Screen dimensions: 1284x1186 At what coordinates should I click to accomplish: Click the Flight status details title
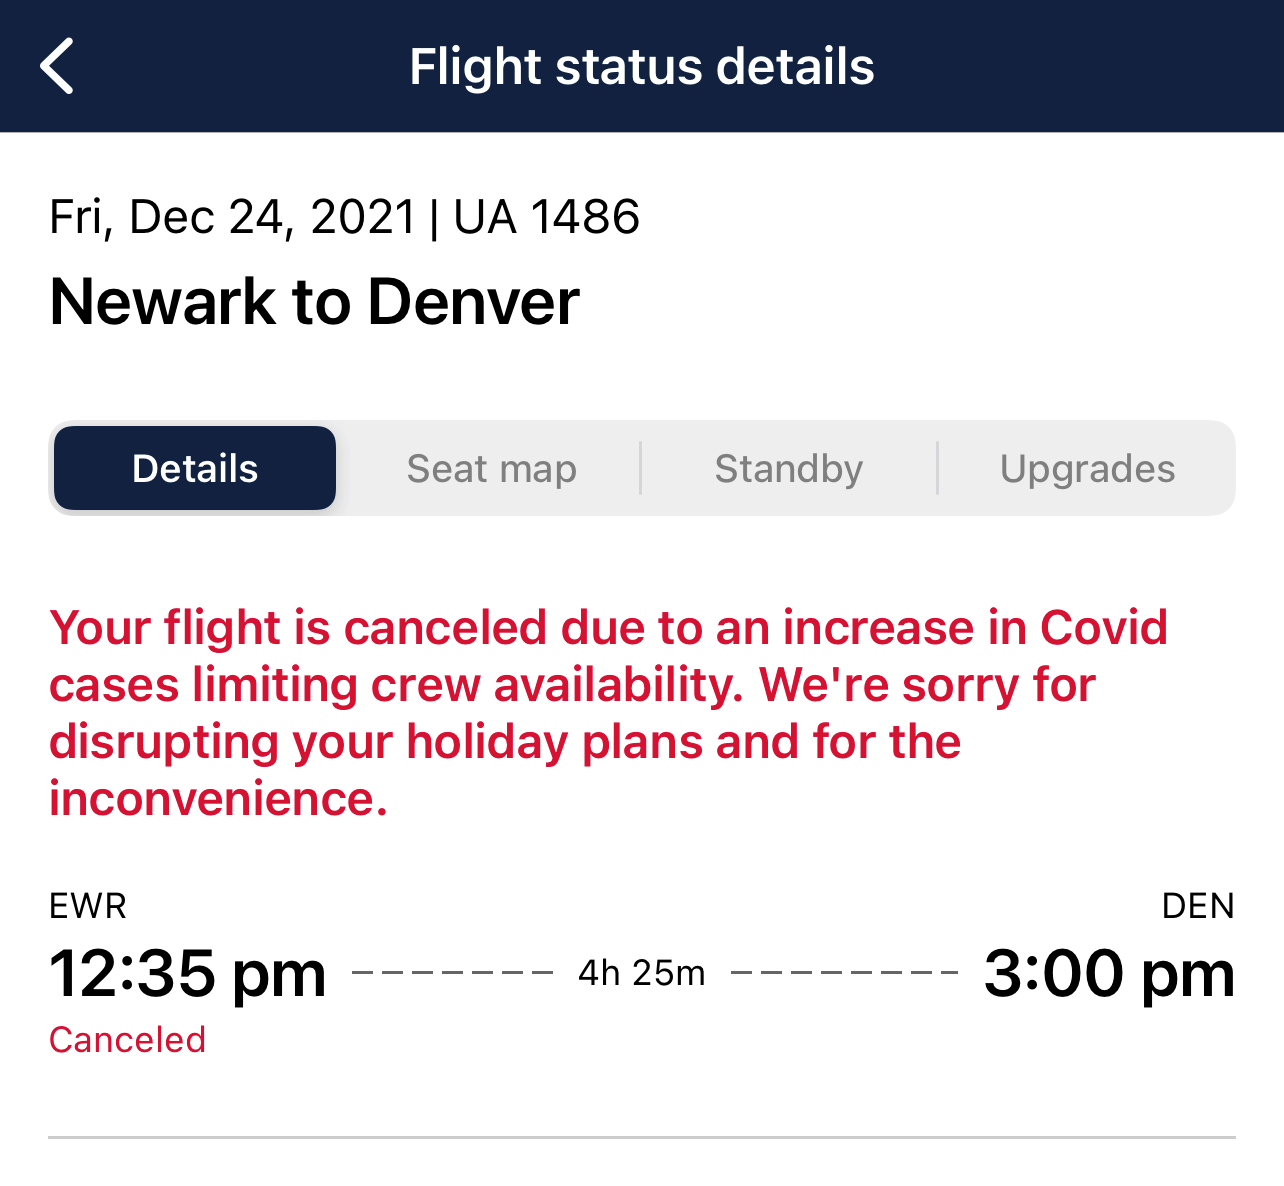pyautogui.click(x=641, y=65)
